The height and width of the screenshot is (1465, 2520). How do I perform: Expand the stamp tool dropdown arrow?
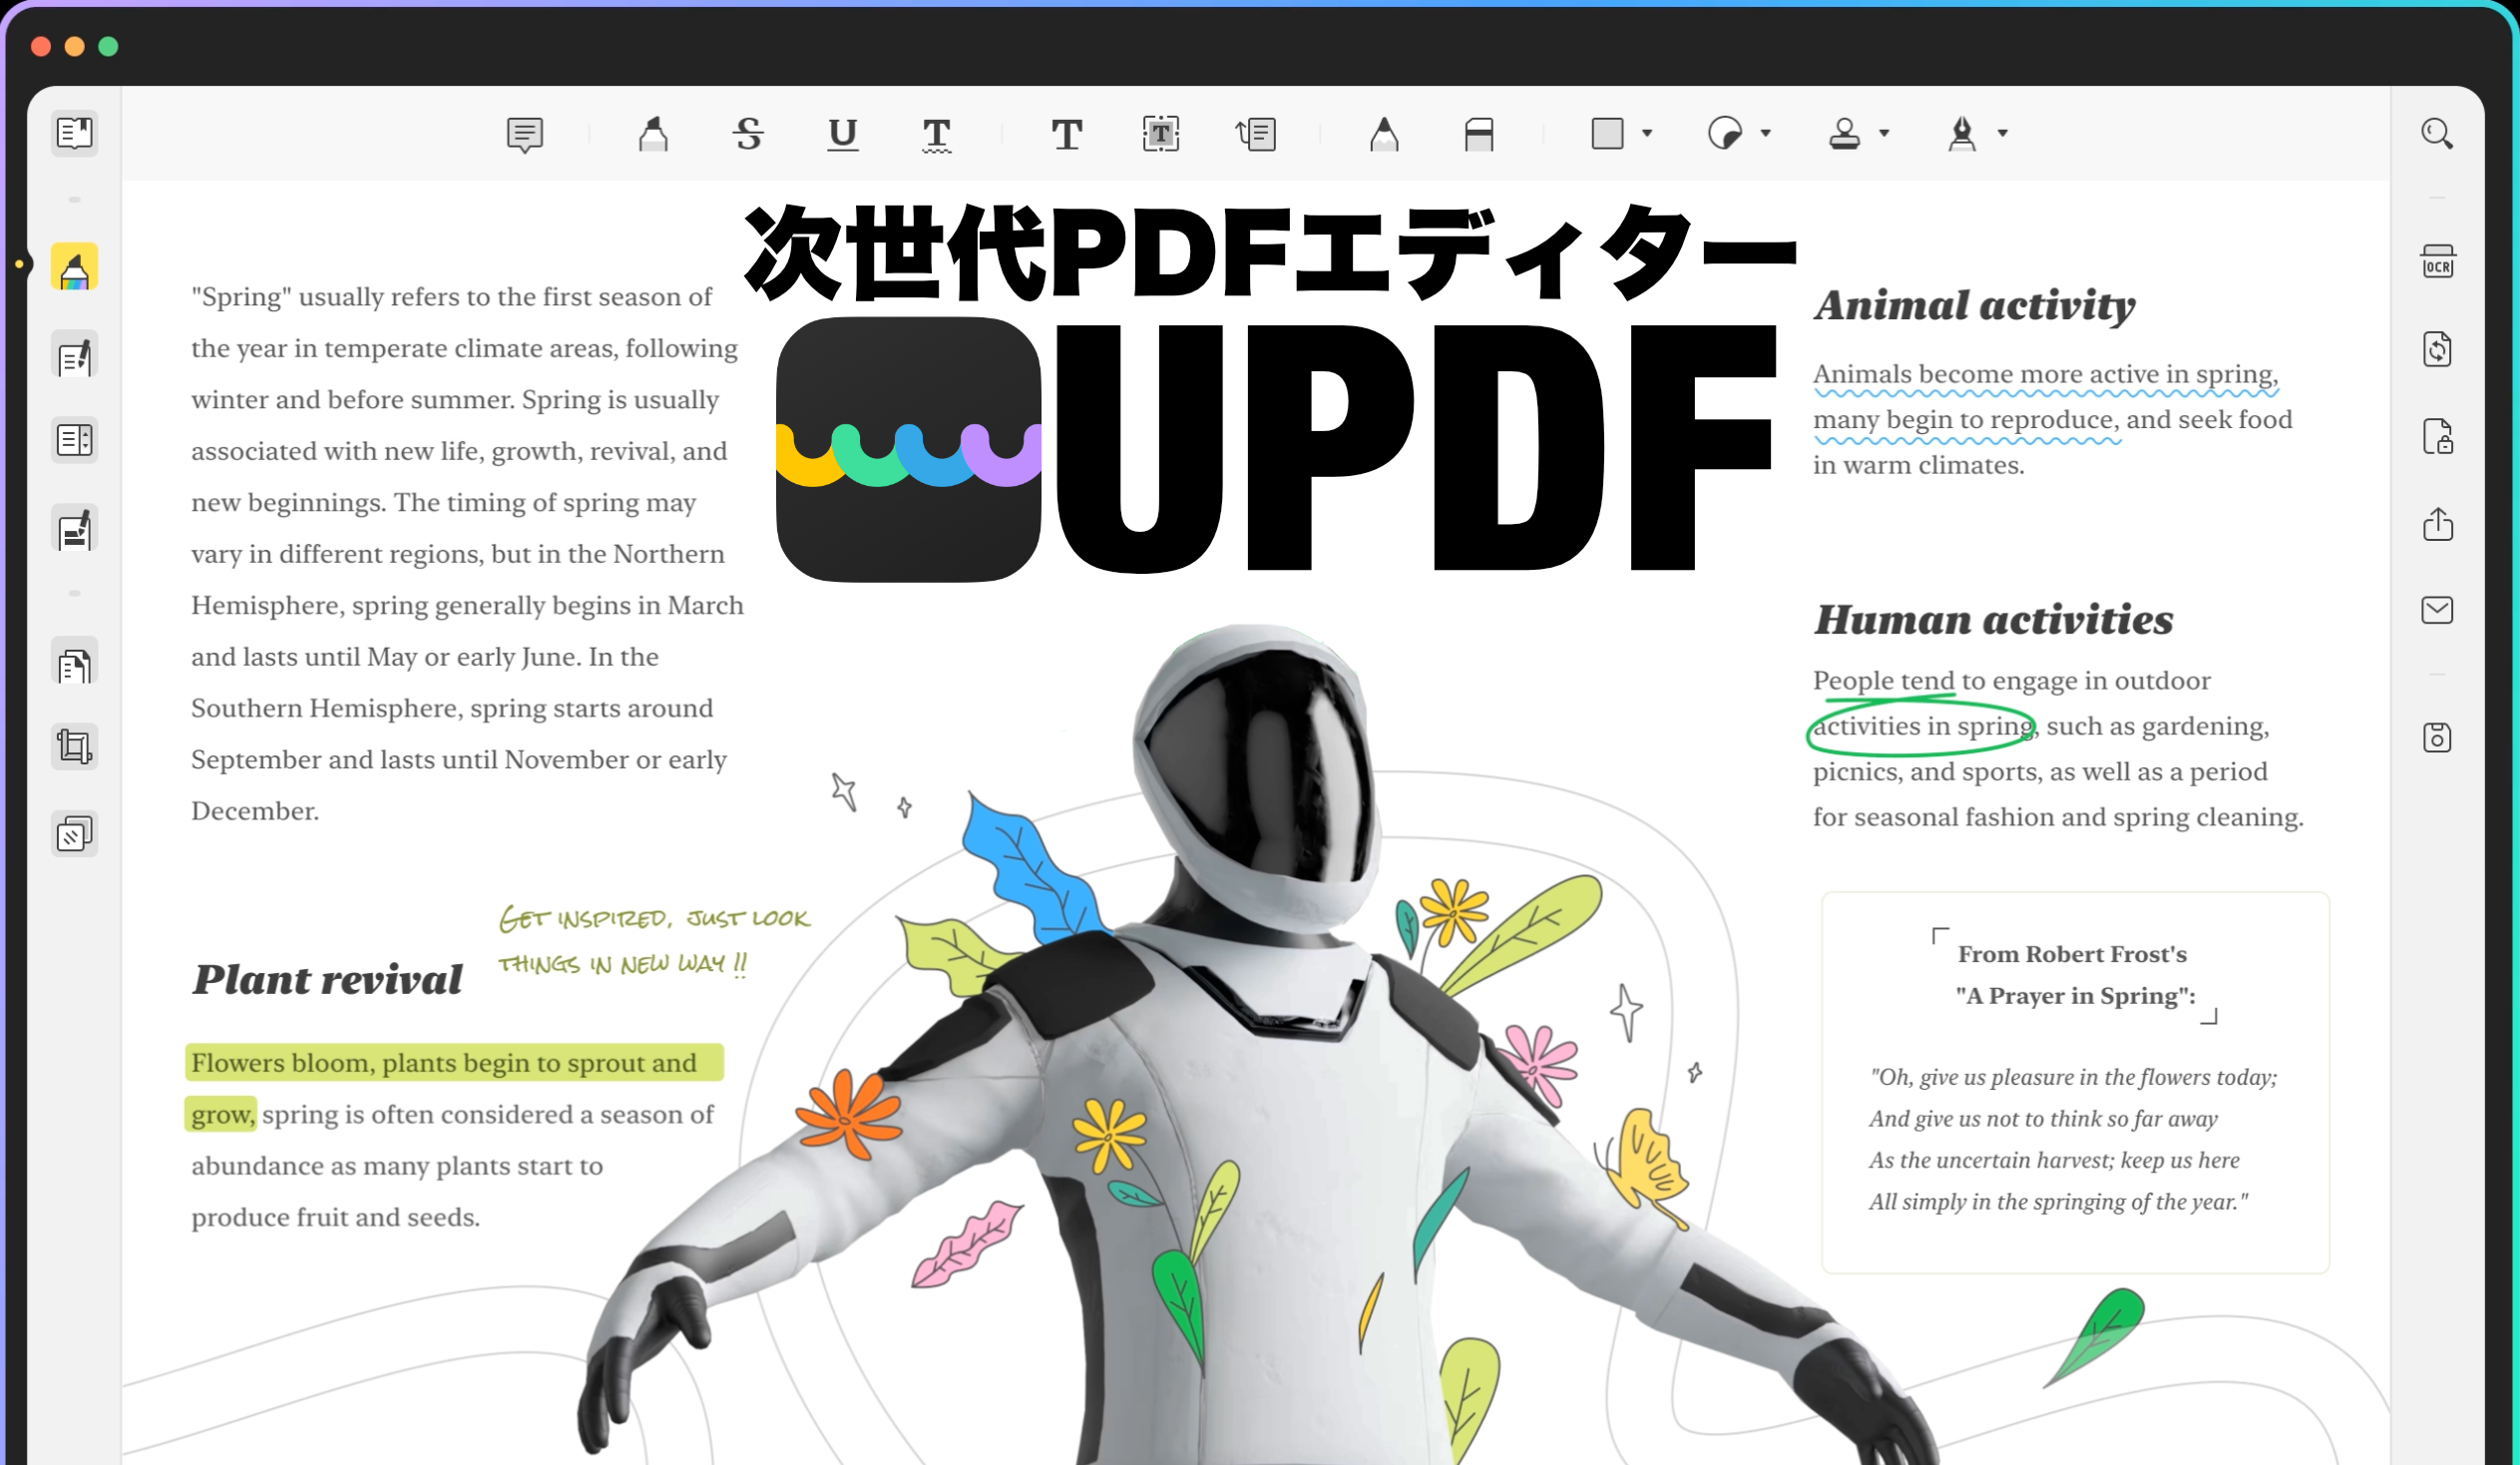pos(1884,133)
